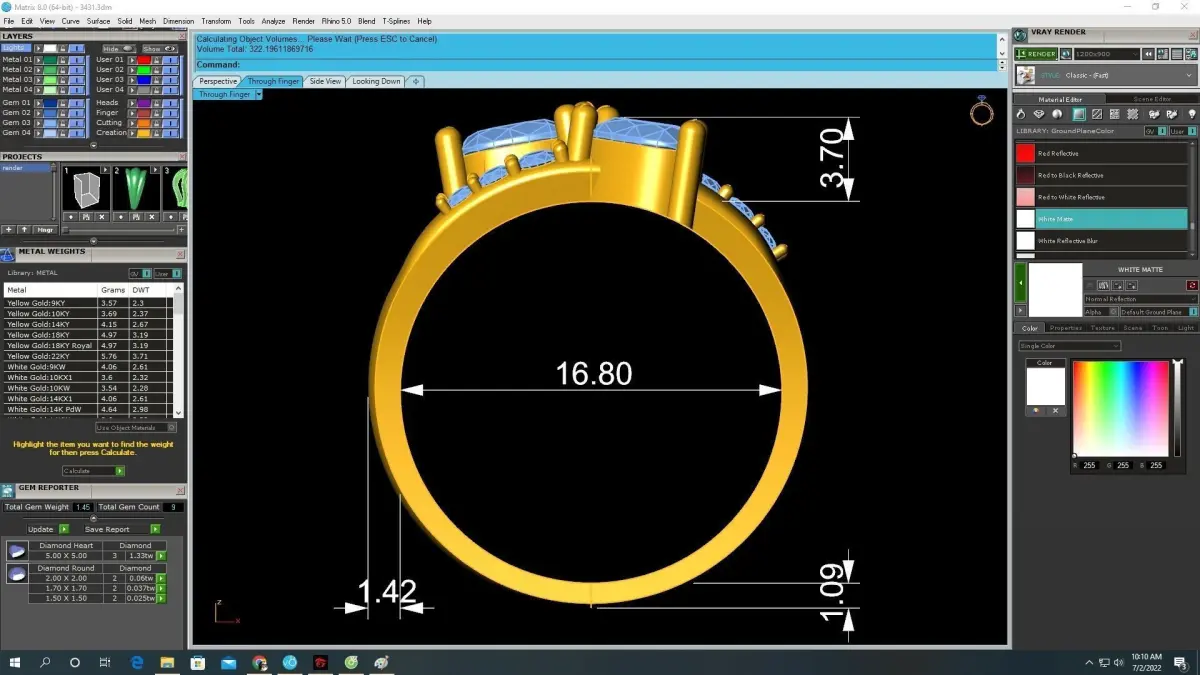1200x675 pixels.
Task: Choose the Red Reflective material
Action: (1103, 153)
